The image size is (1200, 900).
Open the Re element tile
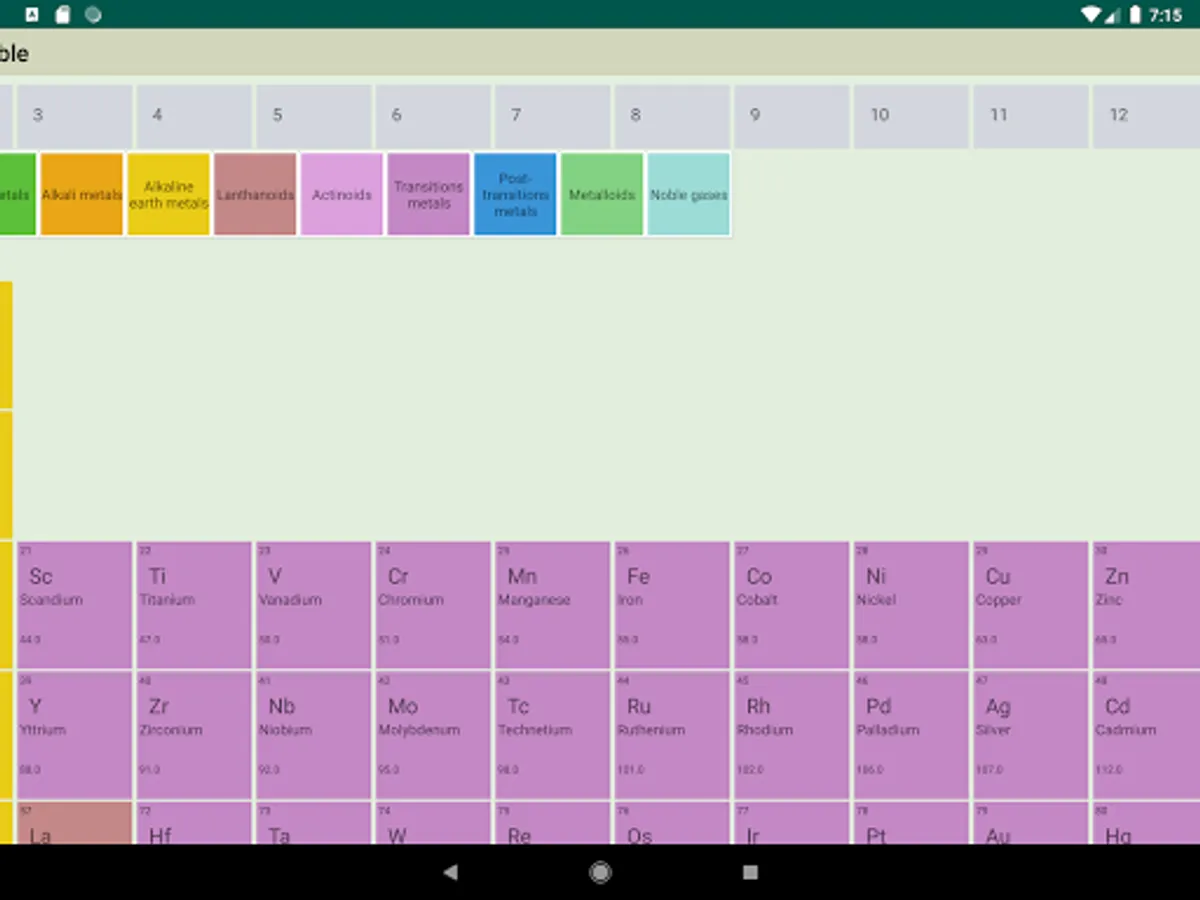553,823
